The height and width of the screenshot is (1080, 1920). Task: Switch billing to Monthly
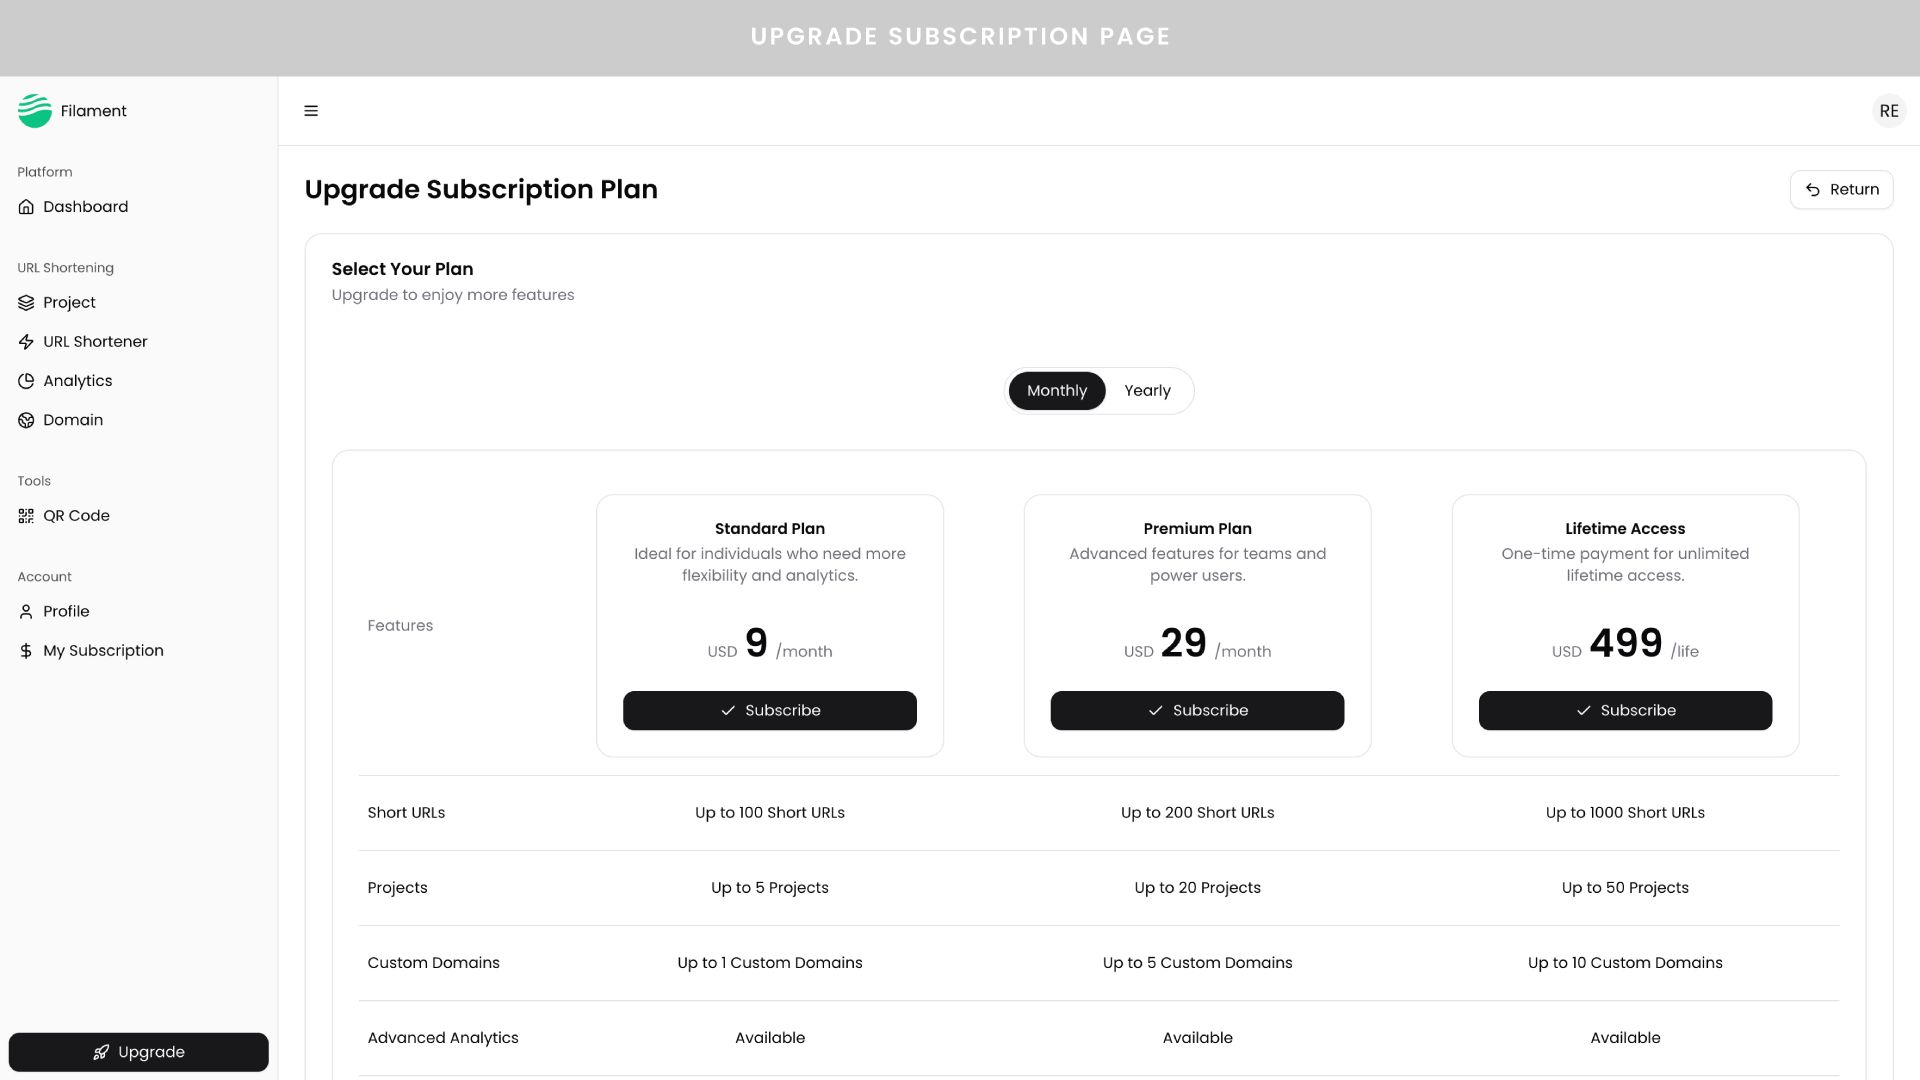pyautogui.click(x=1056, y=391)
